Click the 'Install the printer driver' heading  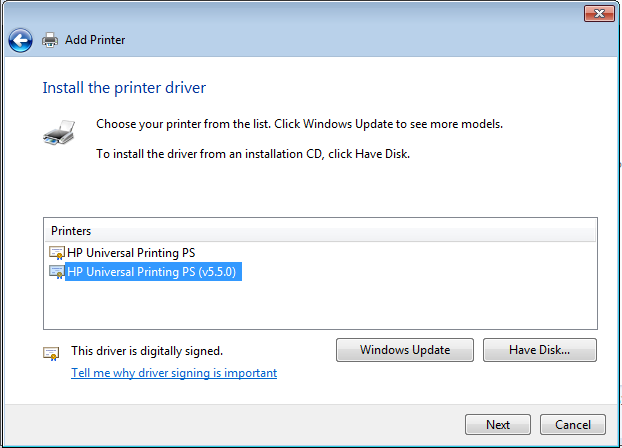[124, 88]
